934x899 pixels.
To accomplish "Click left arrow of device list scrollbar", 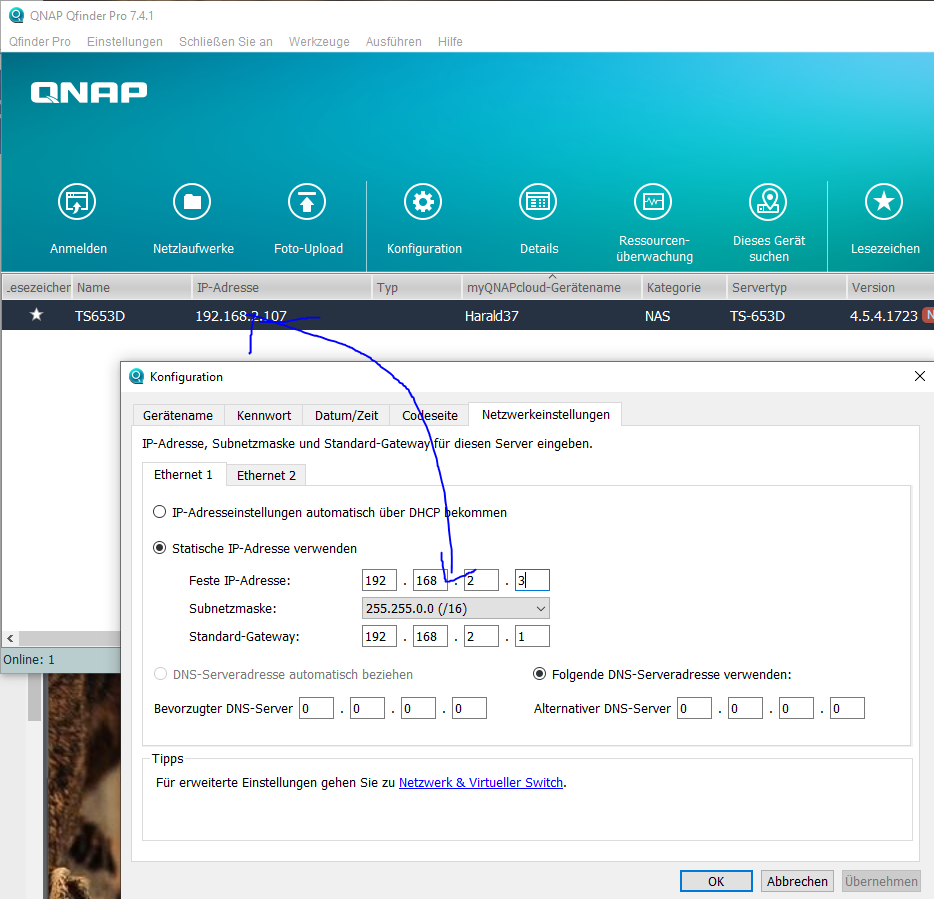I will point(10,639).
